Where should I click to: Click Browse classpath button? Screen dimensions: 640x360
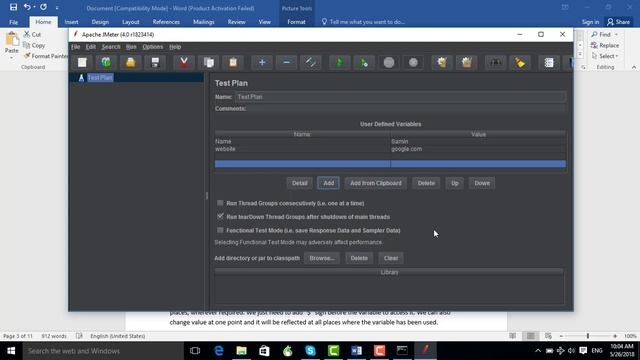tap(322, 258)
